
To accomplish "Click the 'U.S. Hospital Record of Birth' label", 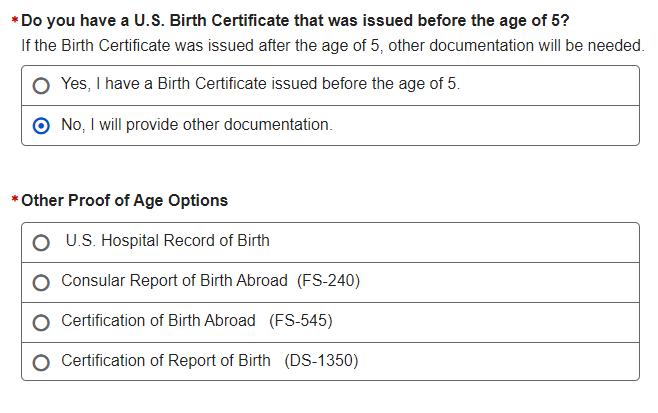I will click(x=167, y=241).
